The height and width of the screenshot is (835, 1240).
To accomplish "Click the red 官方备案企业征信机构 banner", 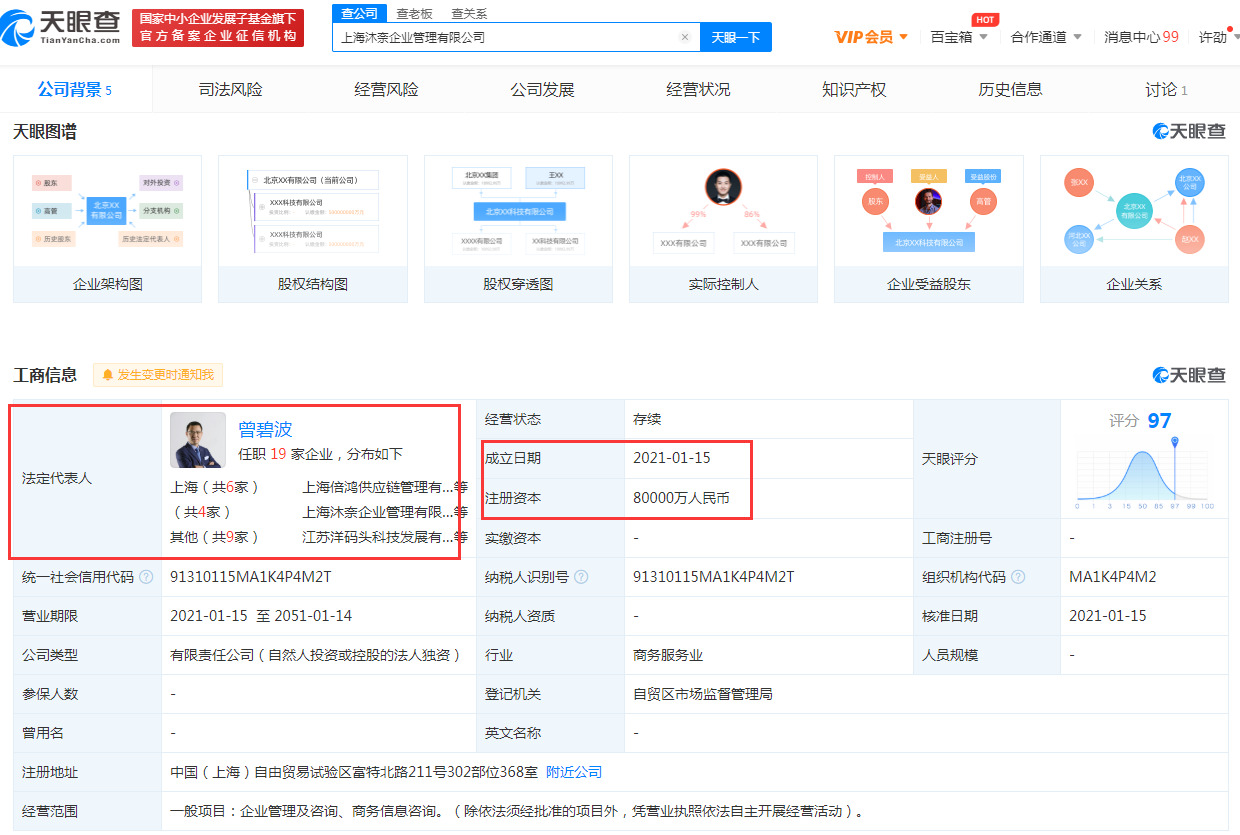I will [x=218, y=28].
